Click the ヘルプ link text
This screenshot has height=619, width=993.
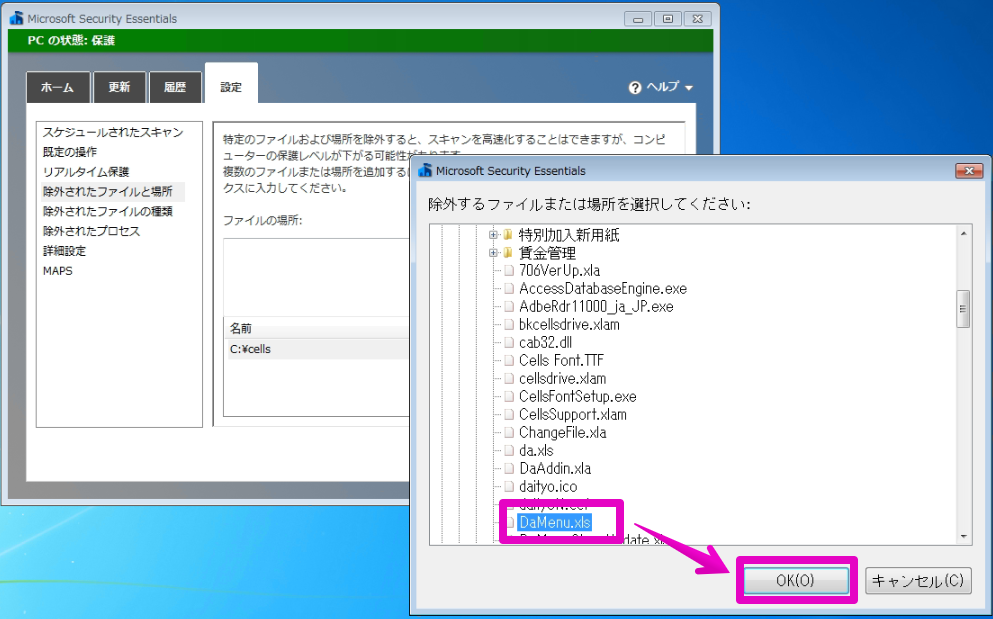click(662, 87)
